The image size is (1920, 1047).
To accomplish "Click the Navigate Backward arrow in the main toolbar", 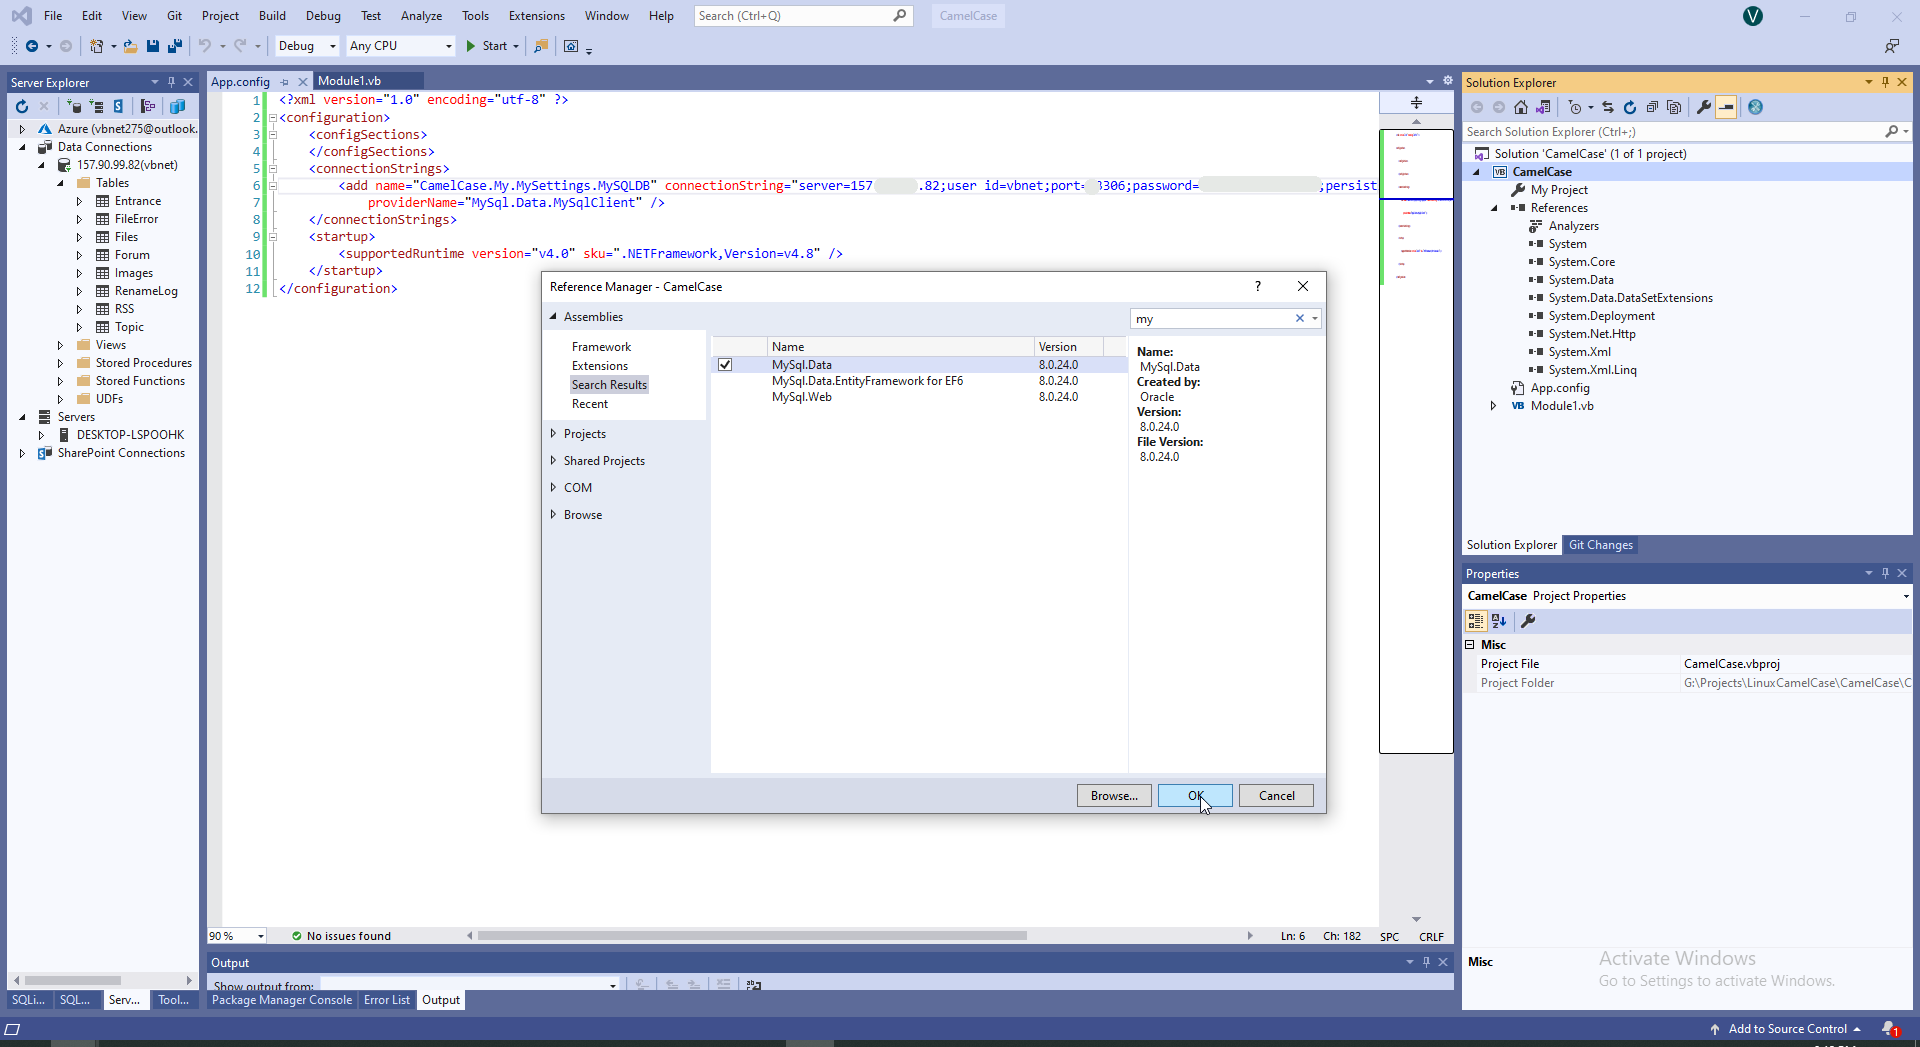I will 32,46.
